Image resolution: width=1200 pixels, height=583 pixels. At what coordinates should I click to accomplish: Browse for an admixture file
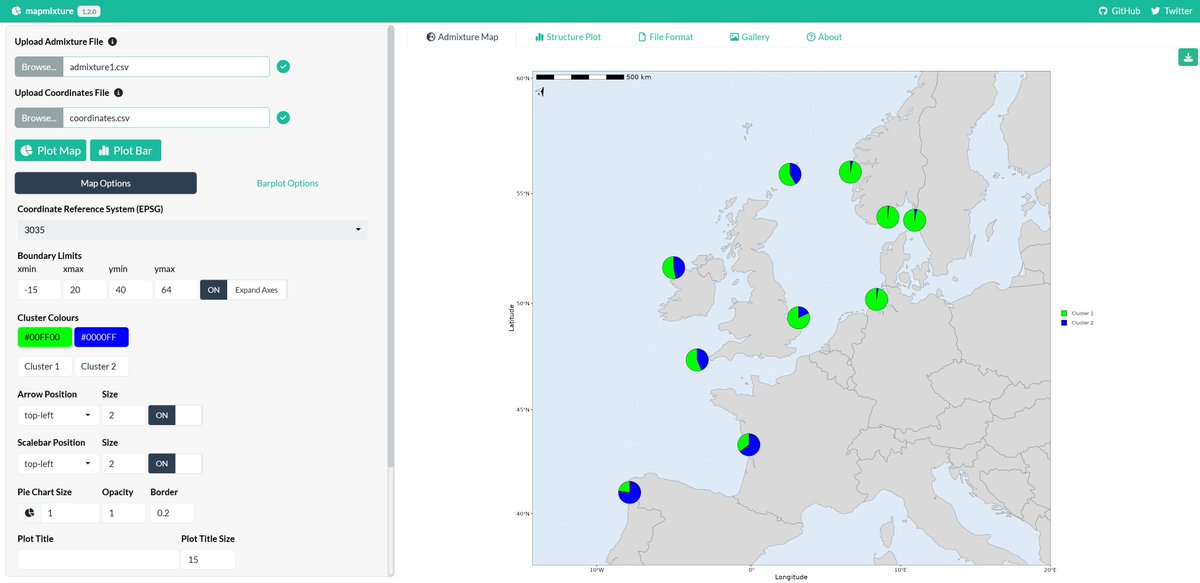coord(39,67)
